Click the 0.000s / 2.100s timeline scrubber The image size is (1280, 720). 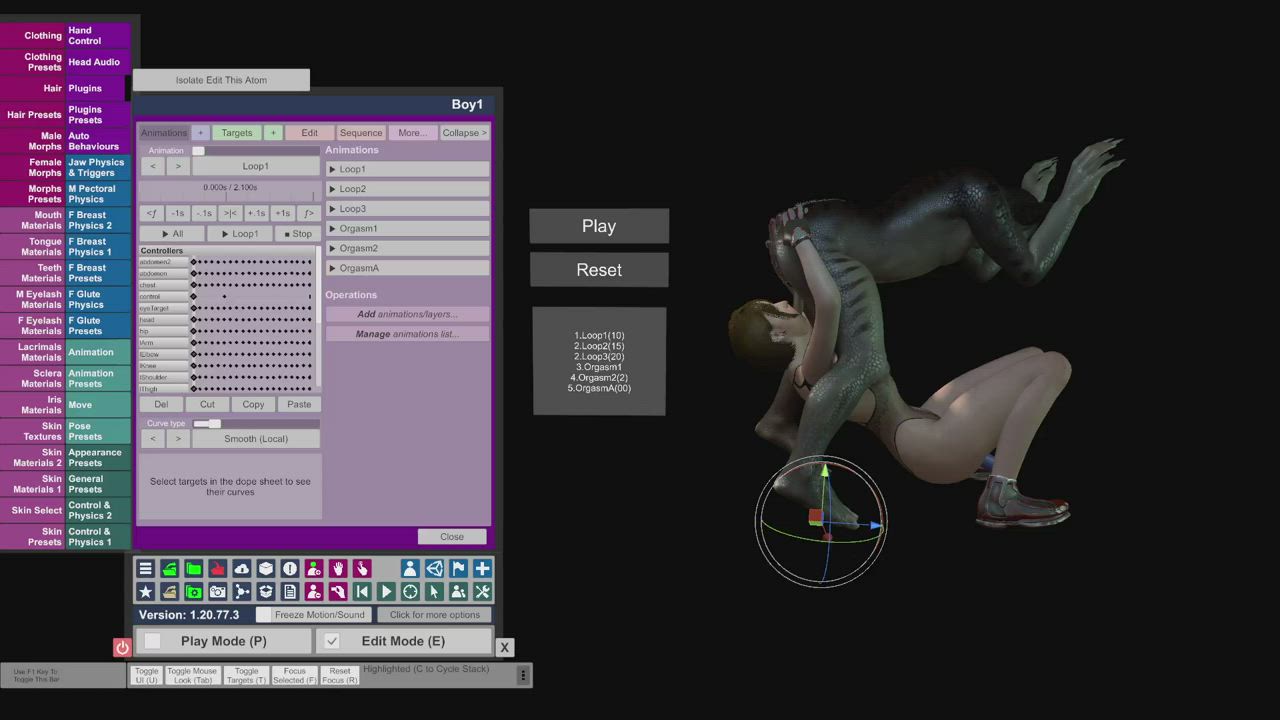229,191
